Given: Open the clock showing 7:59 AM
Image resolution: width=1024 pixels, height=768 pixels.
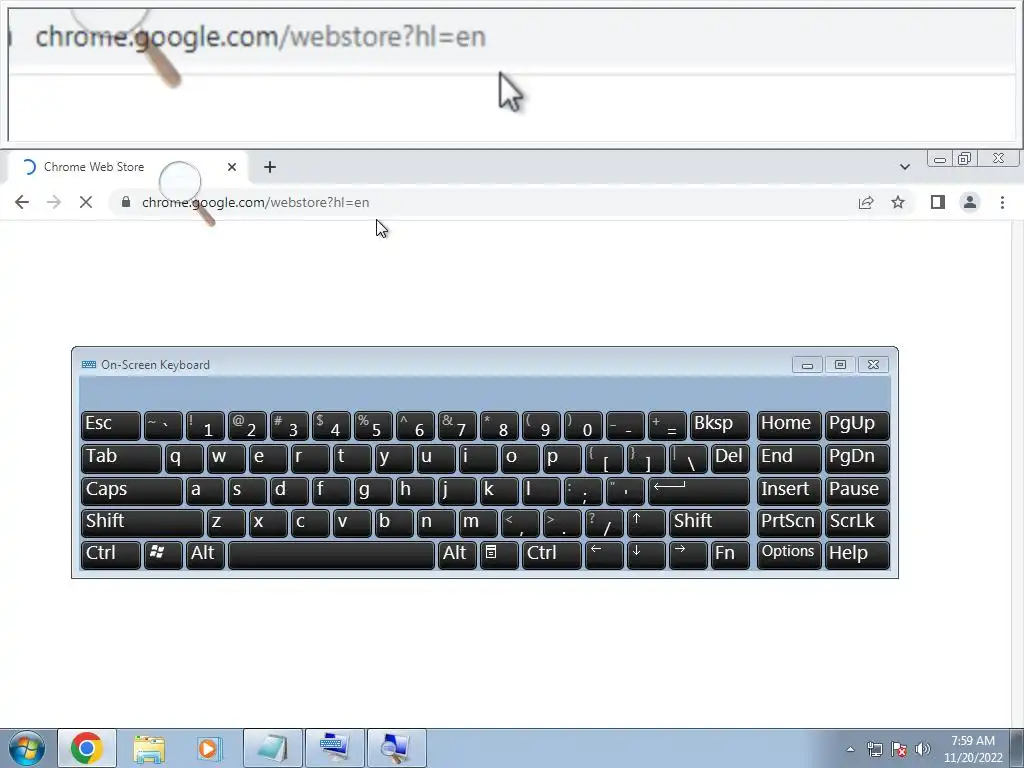Looking at the screenshot, I should point(973,749).
